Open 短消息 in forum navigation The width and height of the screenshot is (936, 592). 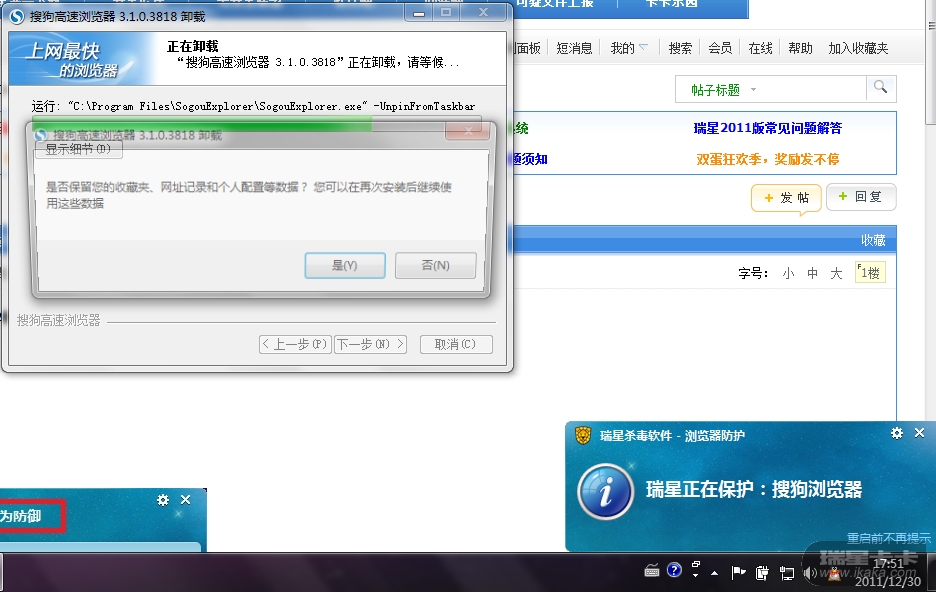pos(574,48)
